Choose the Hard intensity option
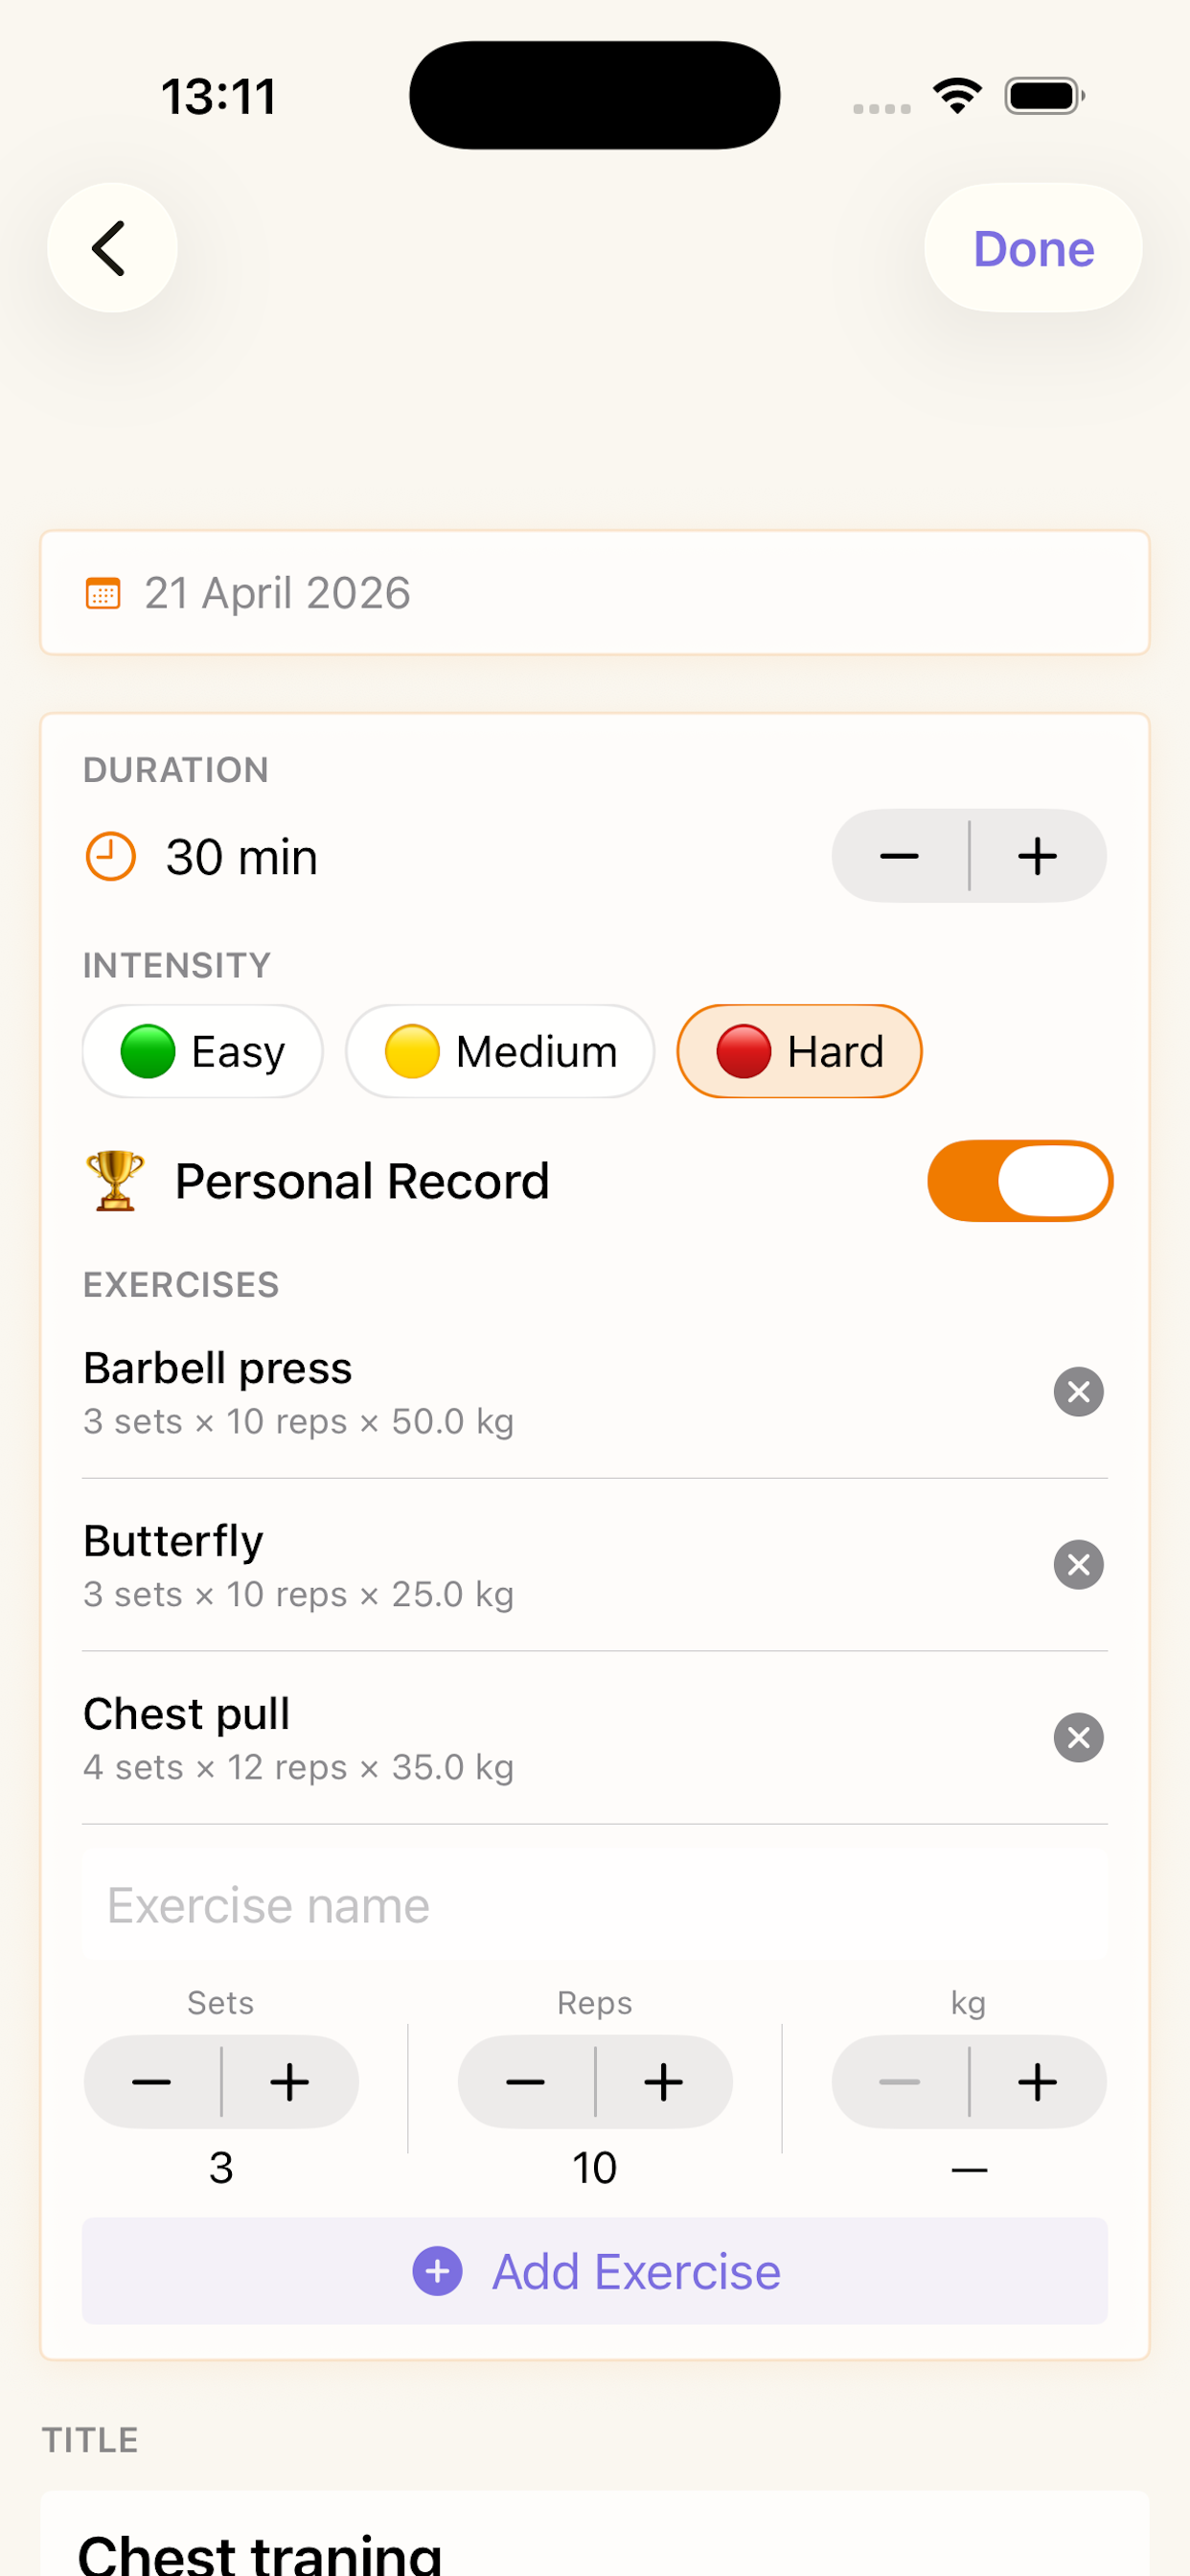The image size is (1190, 2576). point(799,1051)
